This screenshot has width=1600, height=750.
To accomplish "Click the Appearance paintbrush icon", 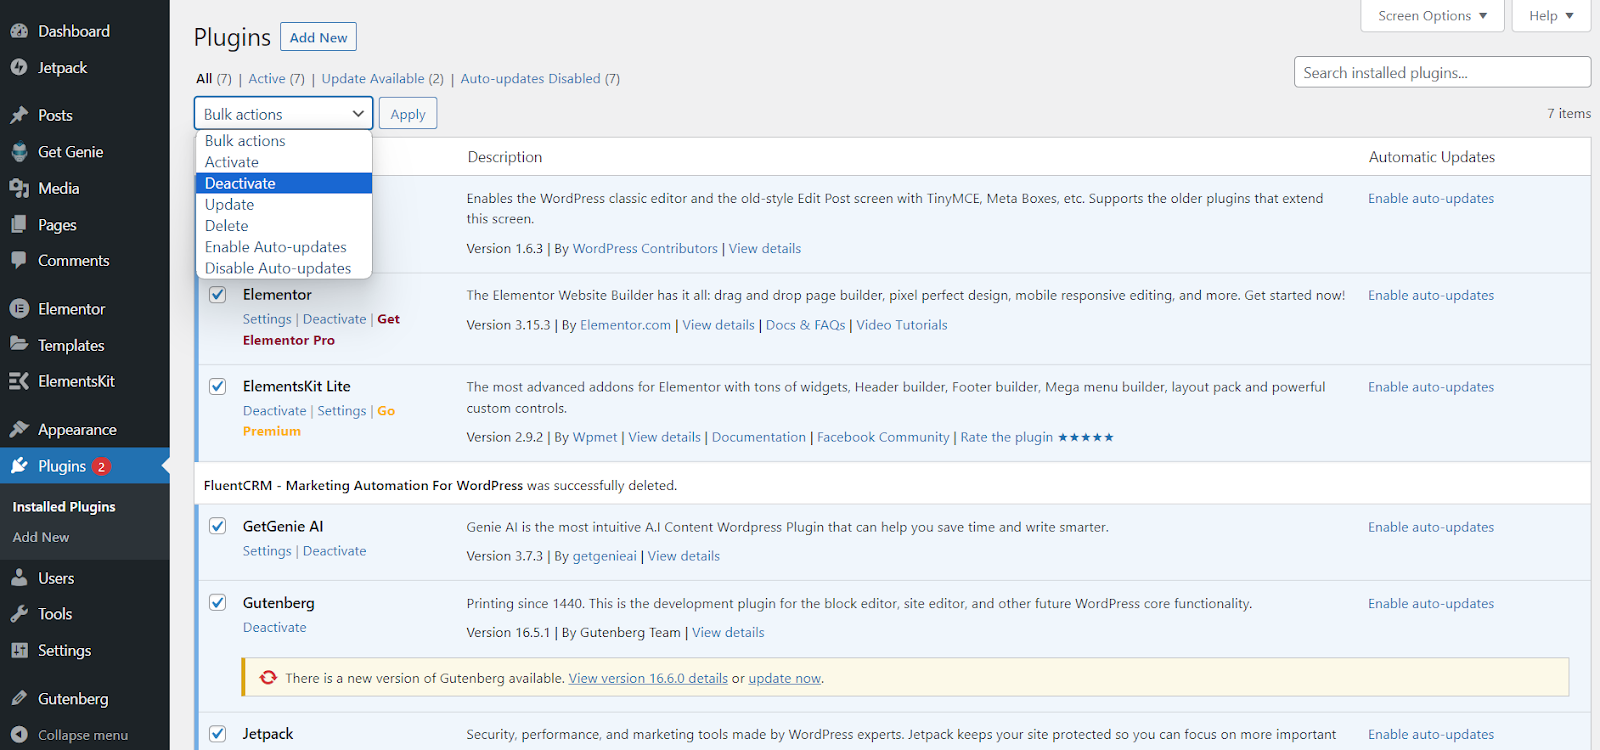I will (19, 429).
